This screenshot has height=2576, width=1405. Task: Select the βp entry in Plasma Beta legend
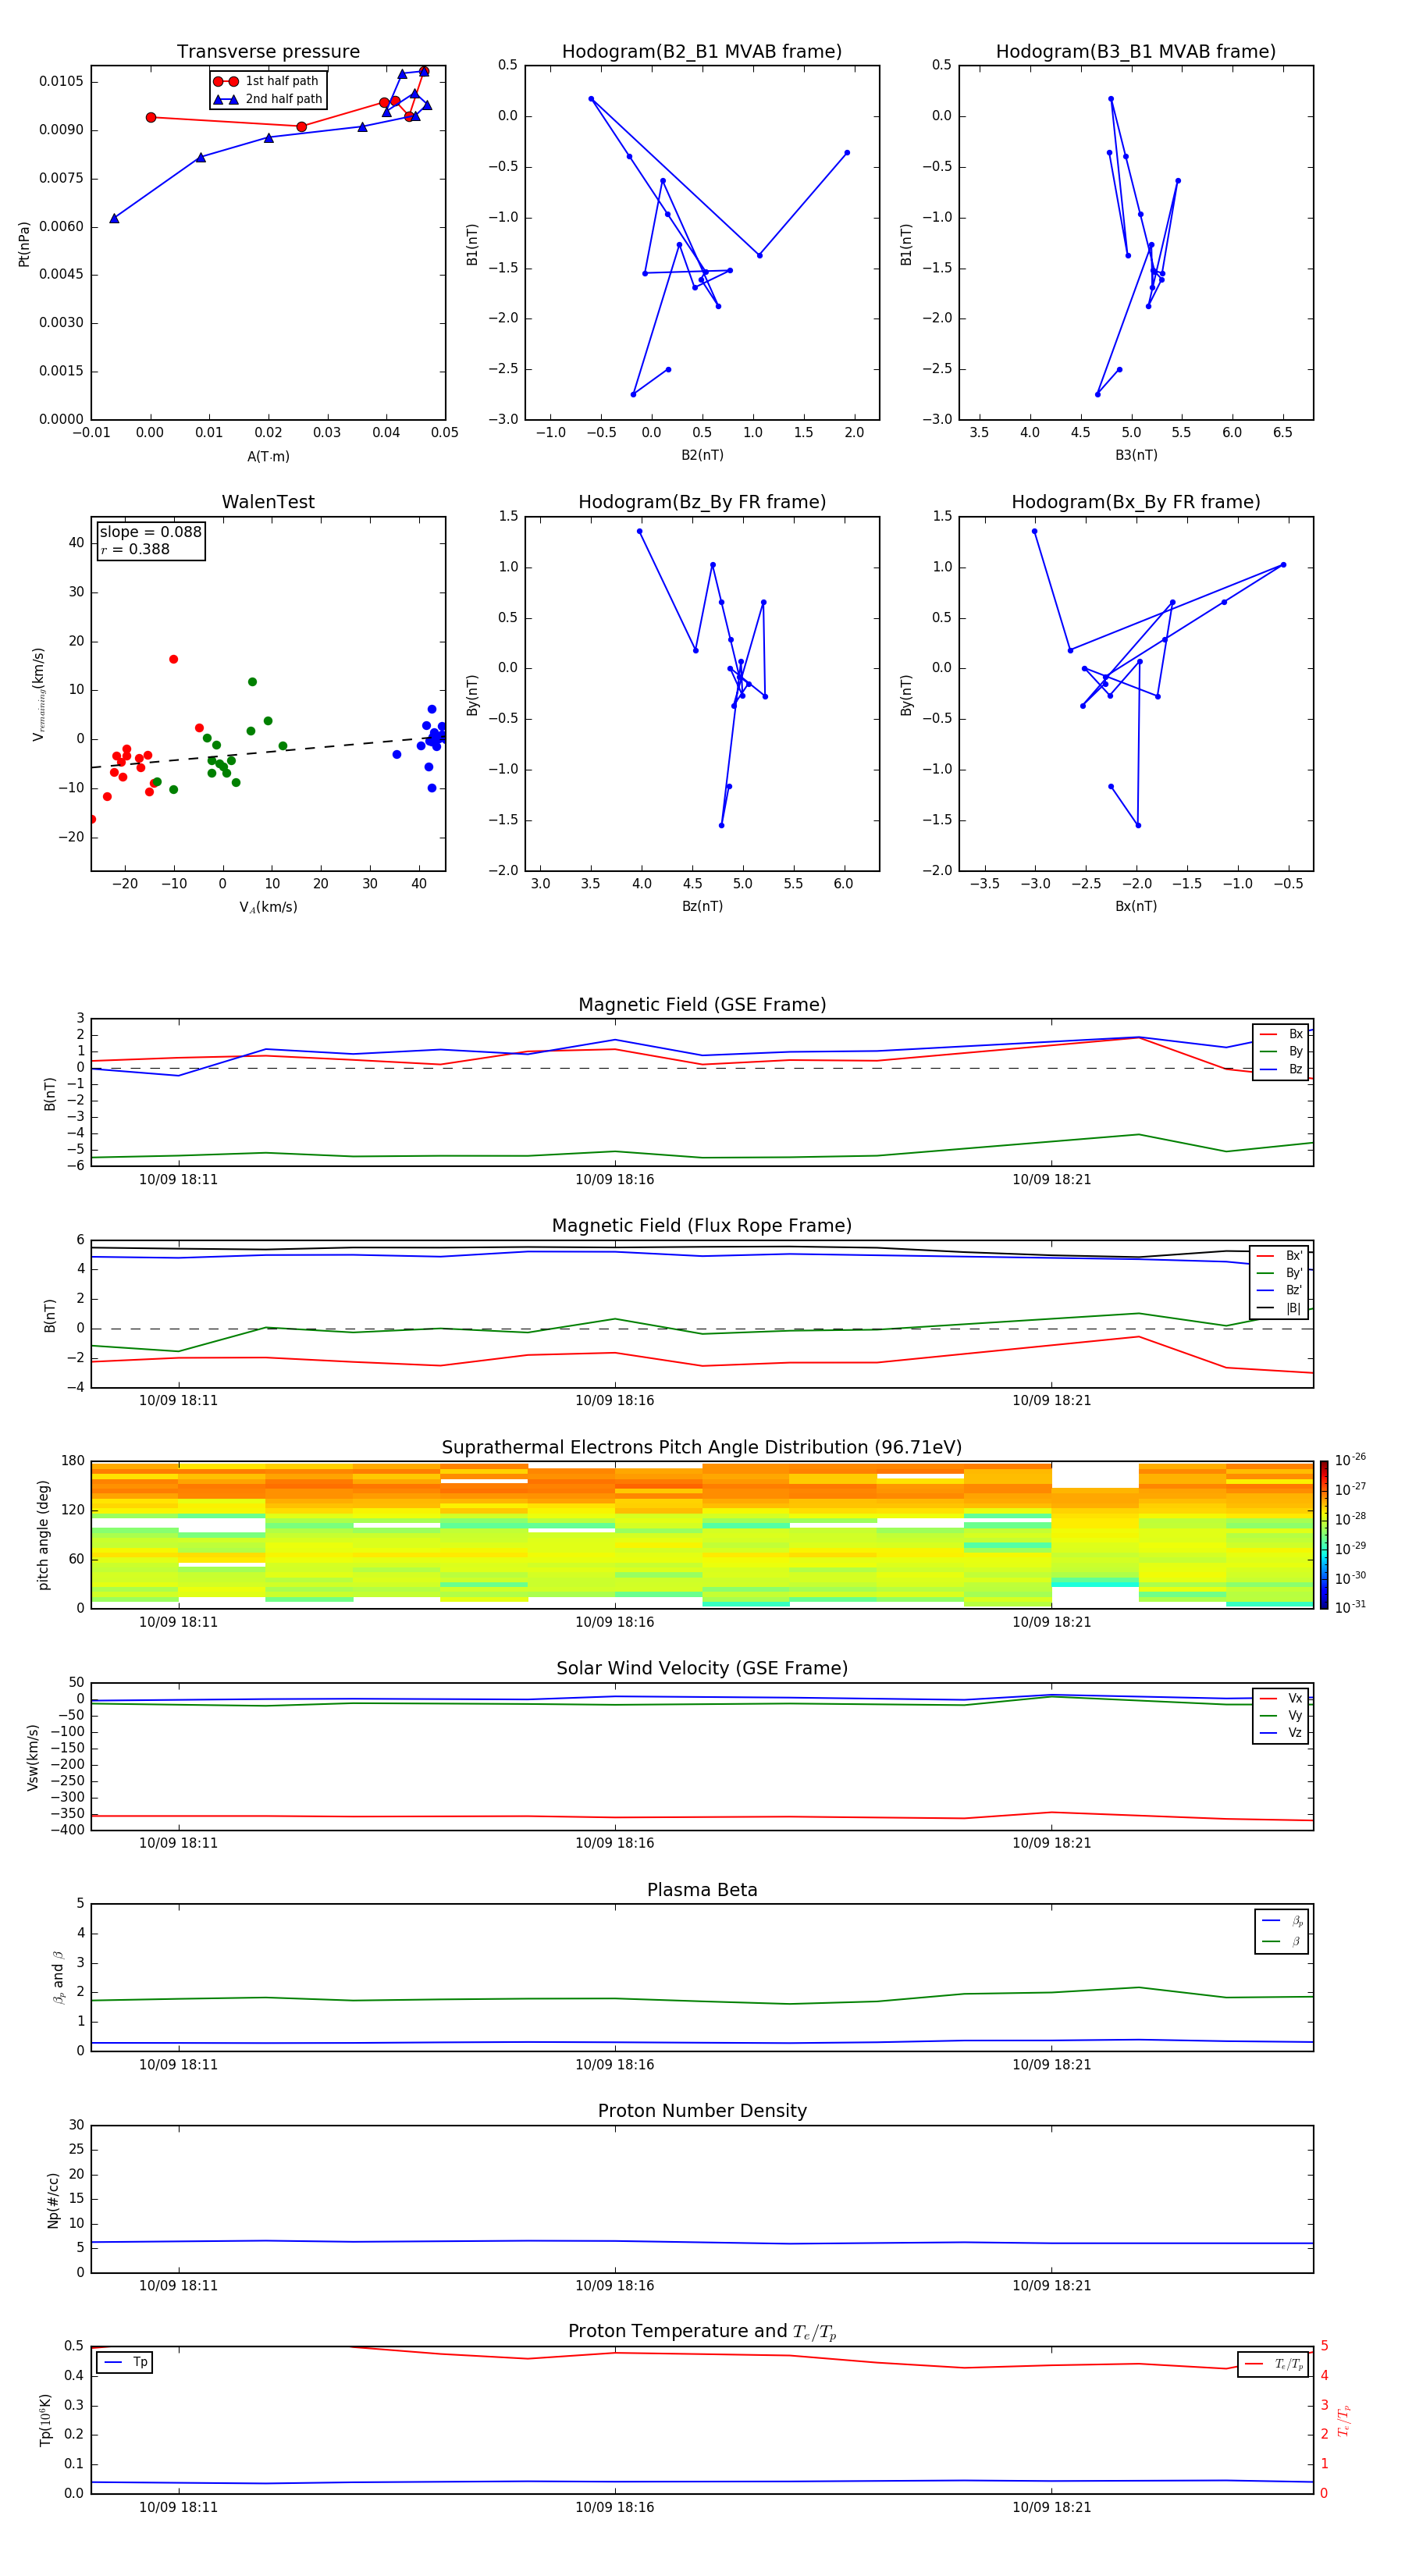pos(1282,1921)
